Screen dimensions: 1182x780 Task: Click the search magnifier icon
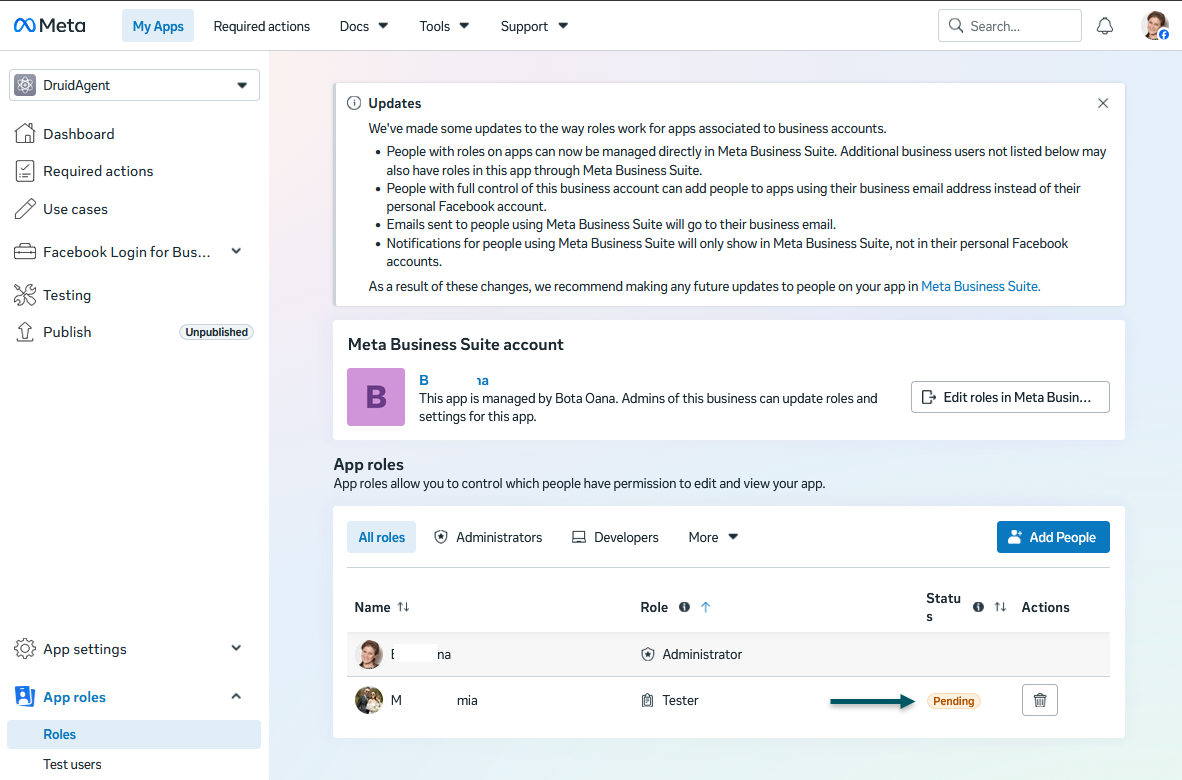[x=956, y=26]
